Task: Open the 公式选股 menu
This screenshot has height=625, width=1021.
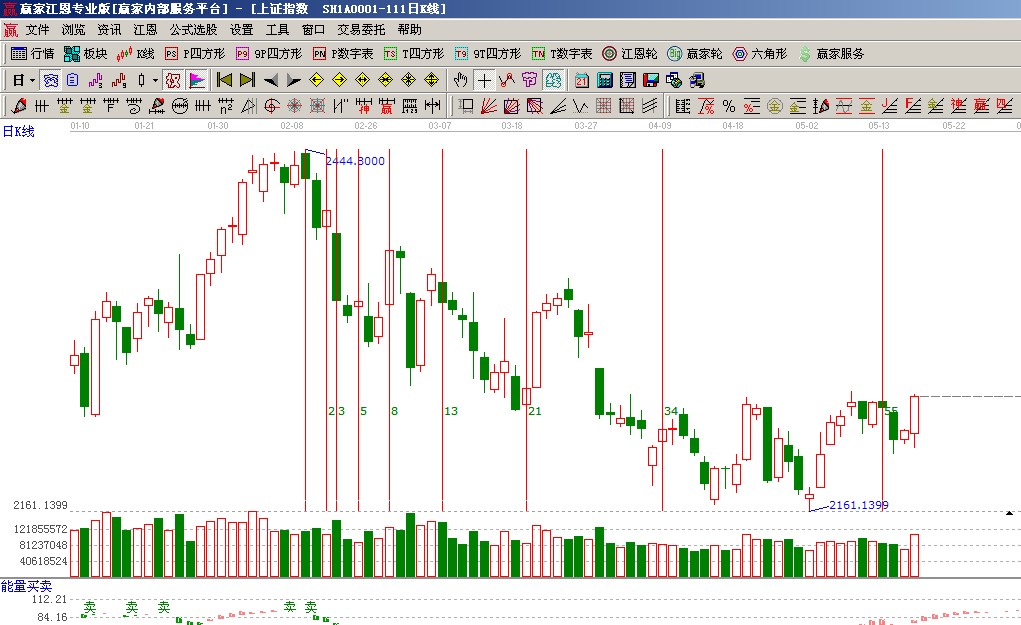Action: point(193,30)
